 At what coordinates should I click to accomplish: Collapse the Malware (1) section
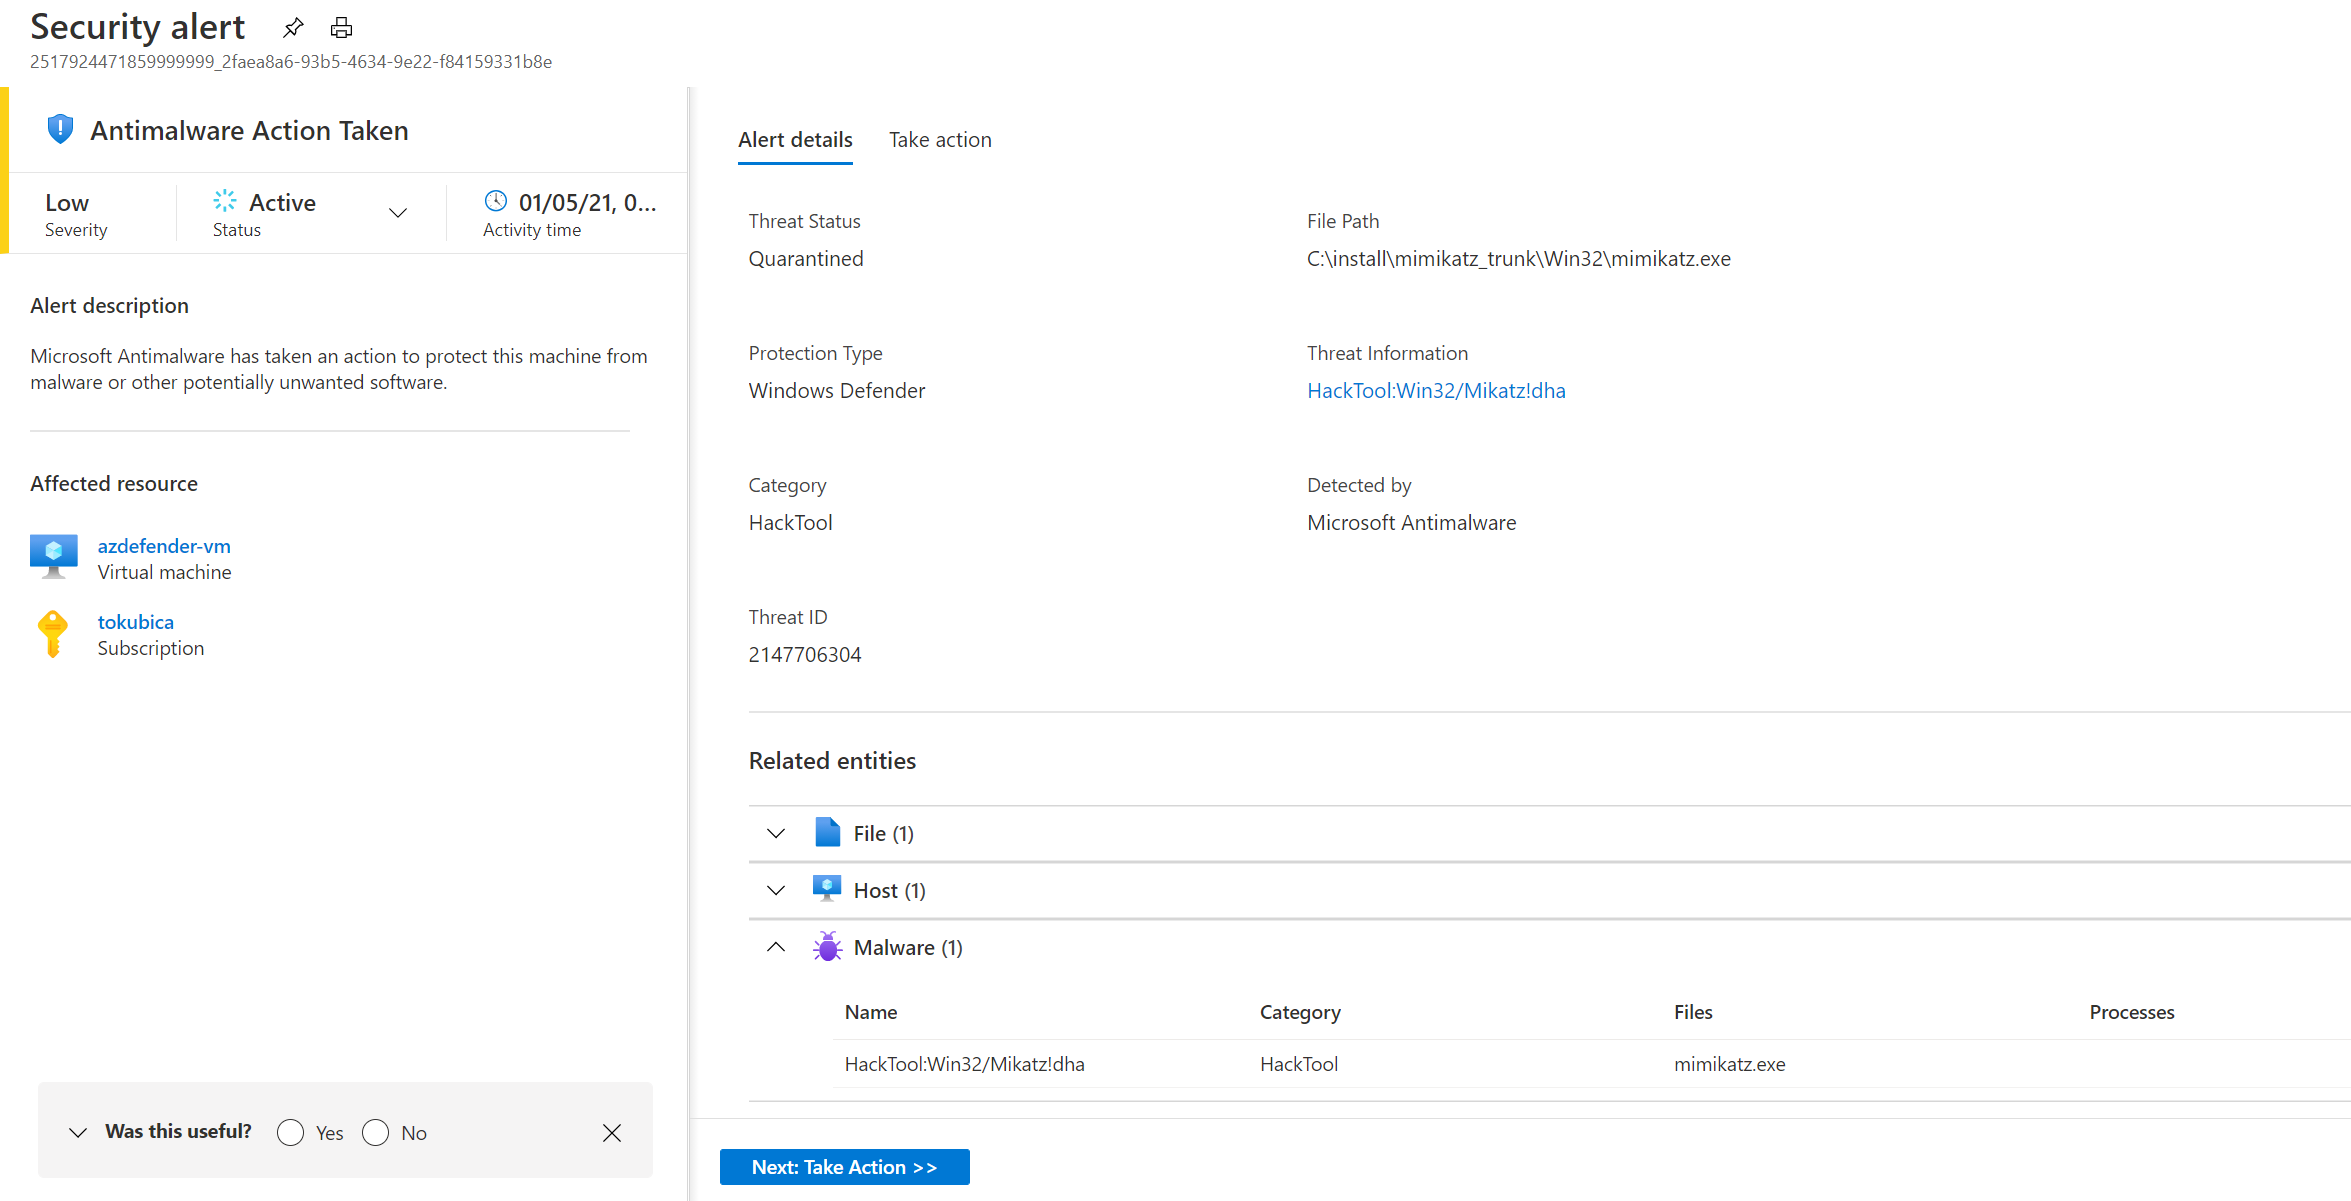776,947
